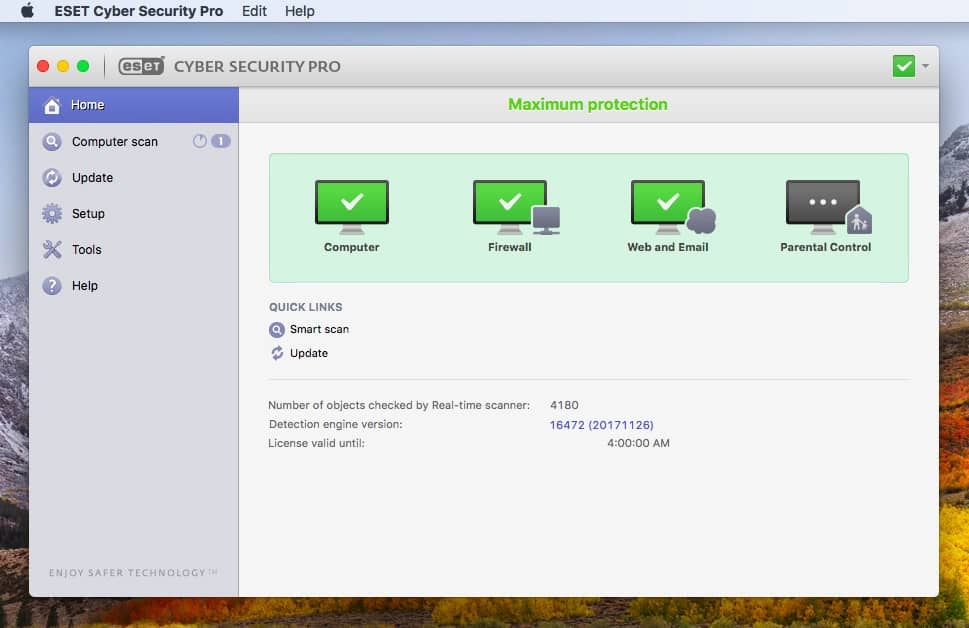Click the scan notification badge showing 1
Viewport: 969px width, 628px height.
222,141
